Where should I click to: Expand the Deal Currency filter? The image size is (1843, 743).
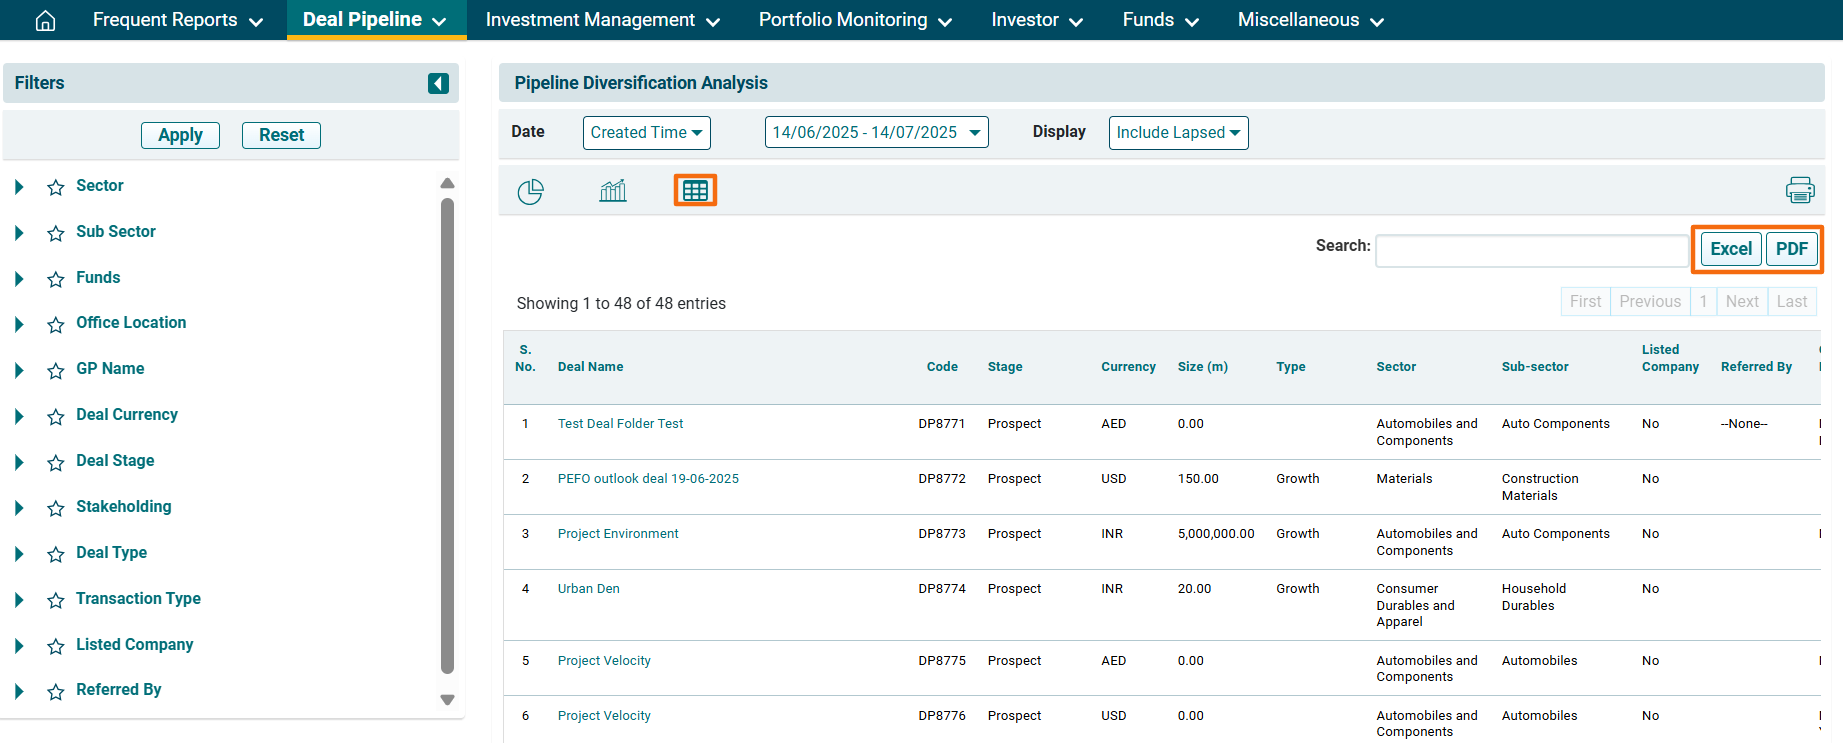coord(19,416)
